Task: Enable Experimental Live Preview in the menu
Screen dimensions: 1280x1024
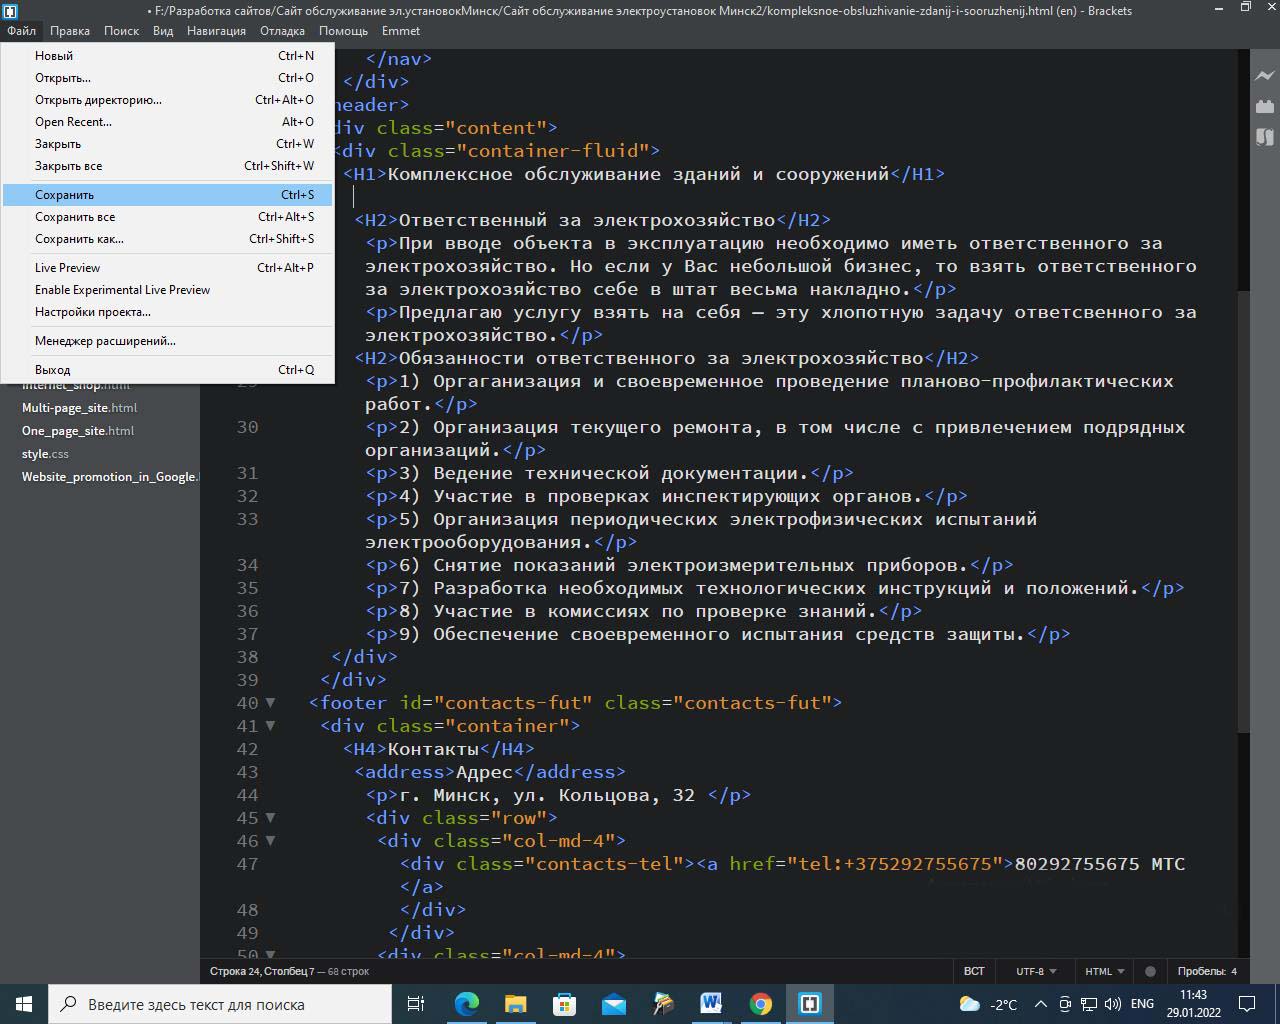Action: pyautogui.click(x=122, y=290)
